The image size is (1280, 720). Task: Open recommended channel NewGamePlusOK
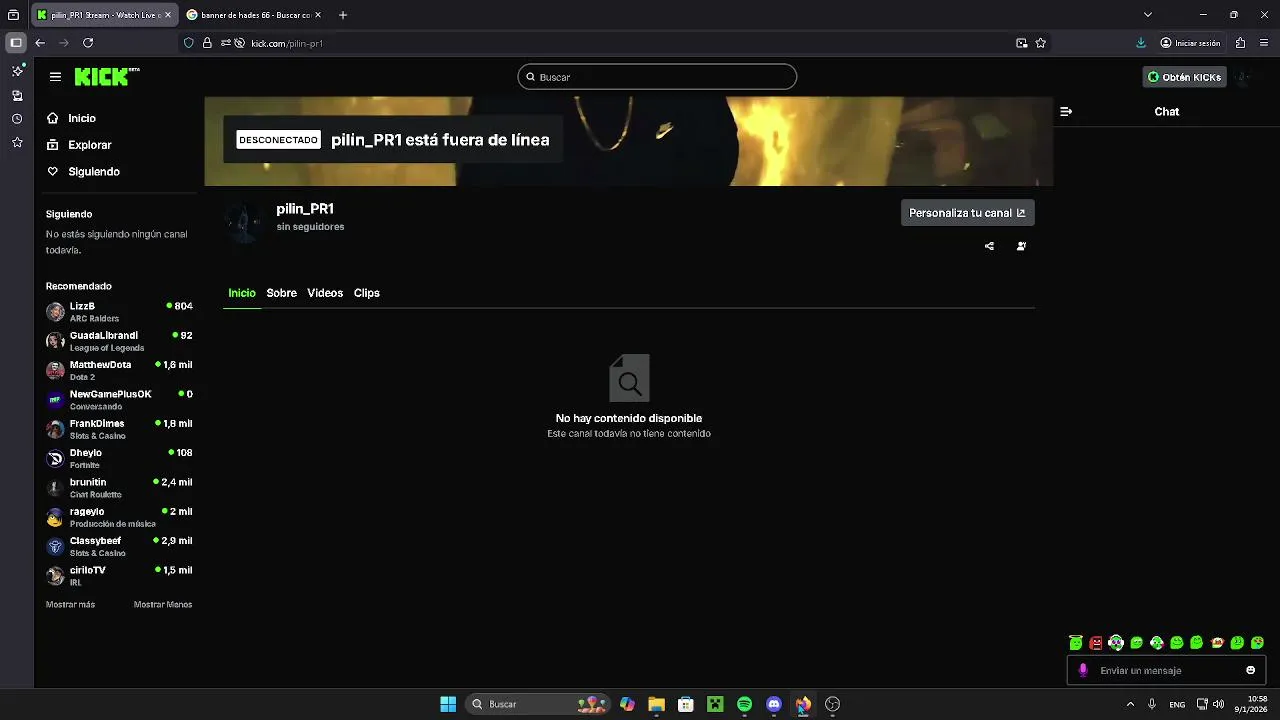pyautogui.click(x=119, y=400)
